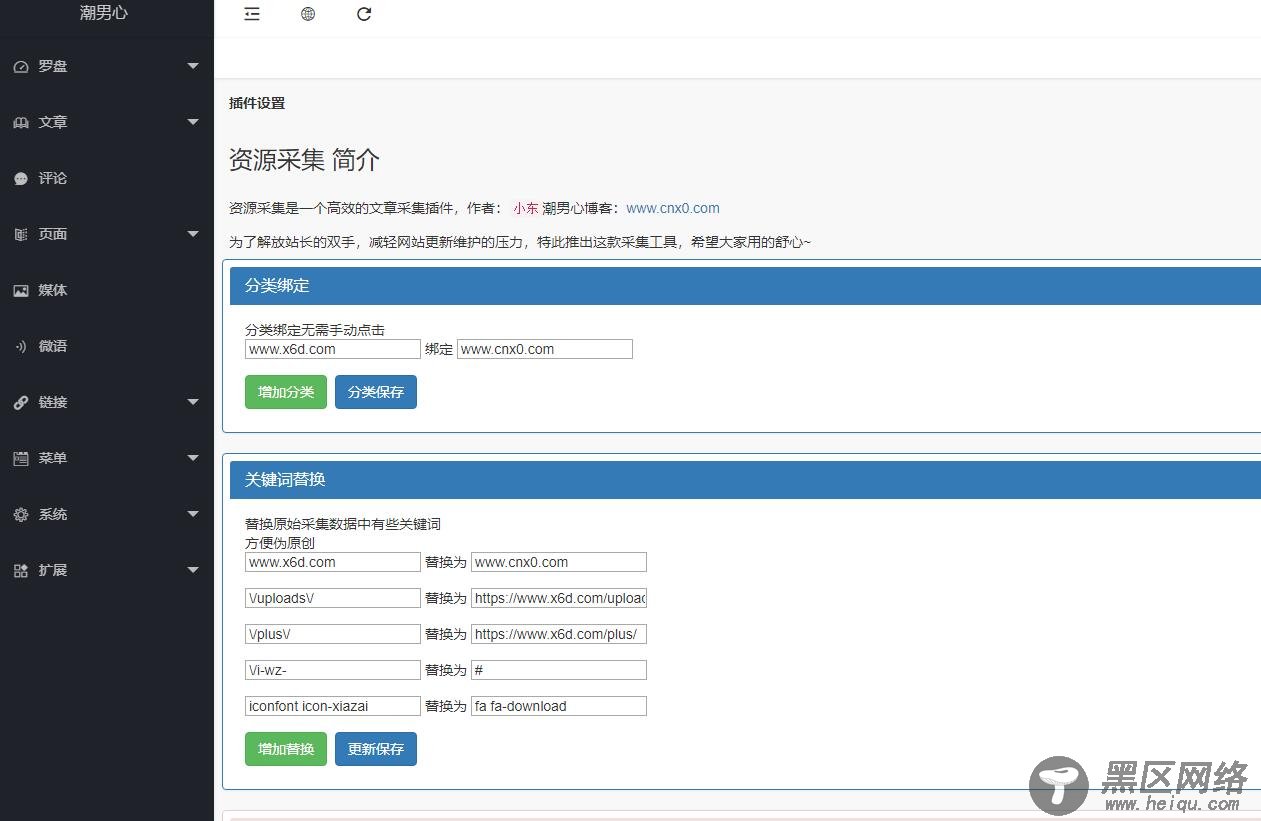Open the 菜单 sidebar menu item

click(53, 459)
